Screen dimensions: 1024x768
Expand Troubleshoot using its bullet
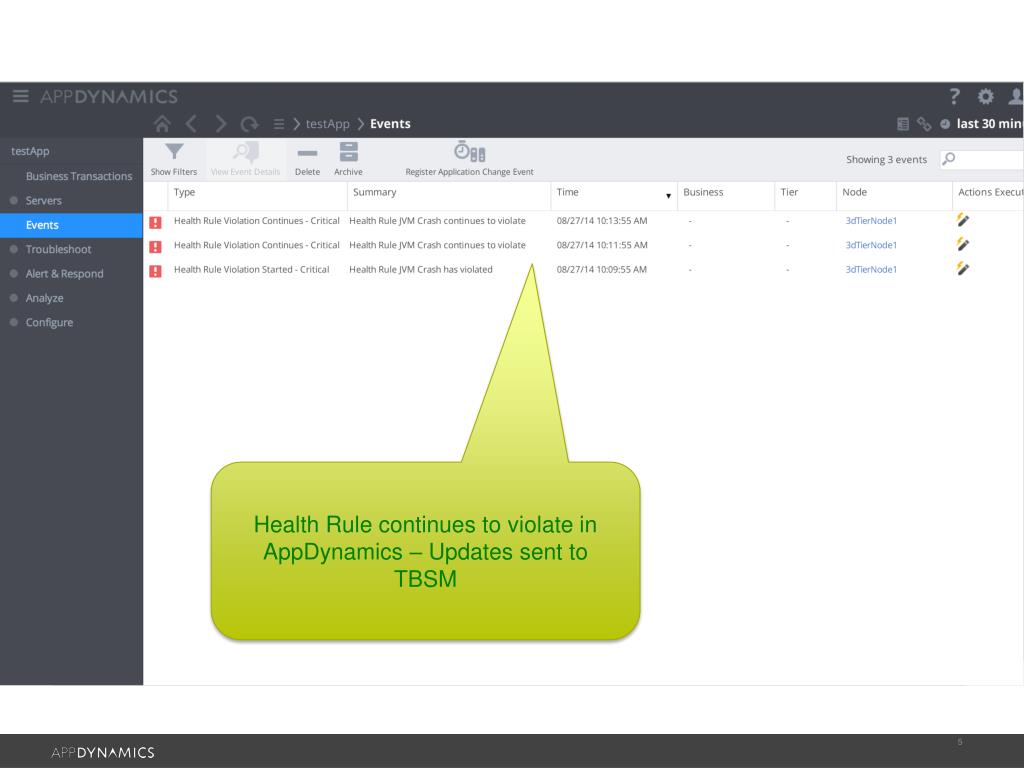[14, 249]
